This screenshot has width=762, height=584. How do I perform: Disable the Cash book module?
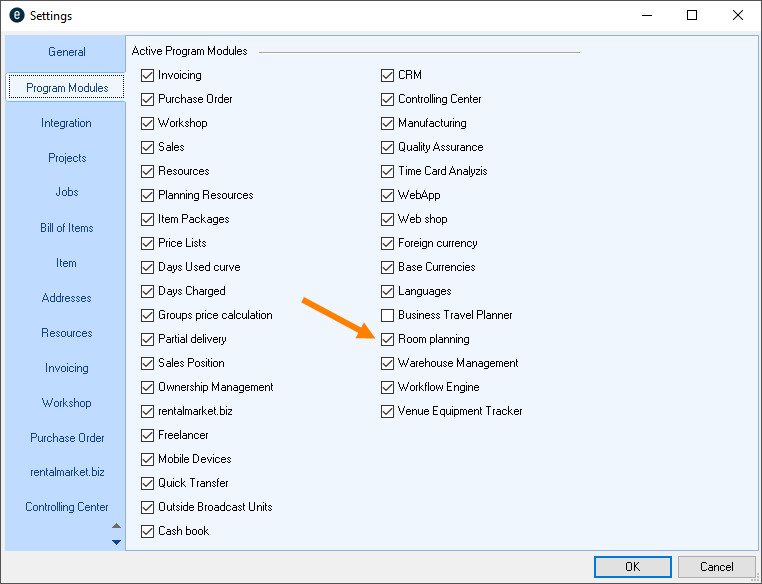pos(148,531)
